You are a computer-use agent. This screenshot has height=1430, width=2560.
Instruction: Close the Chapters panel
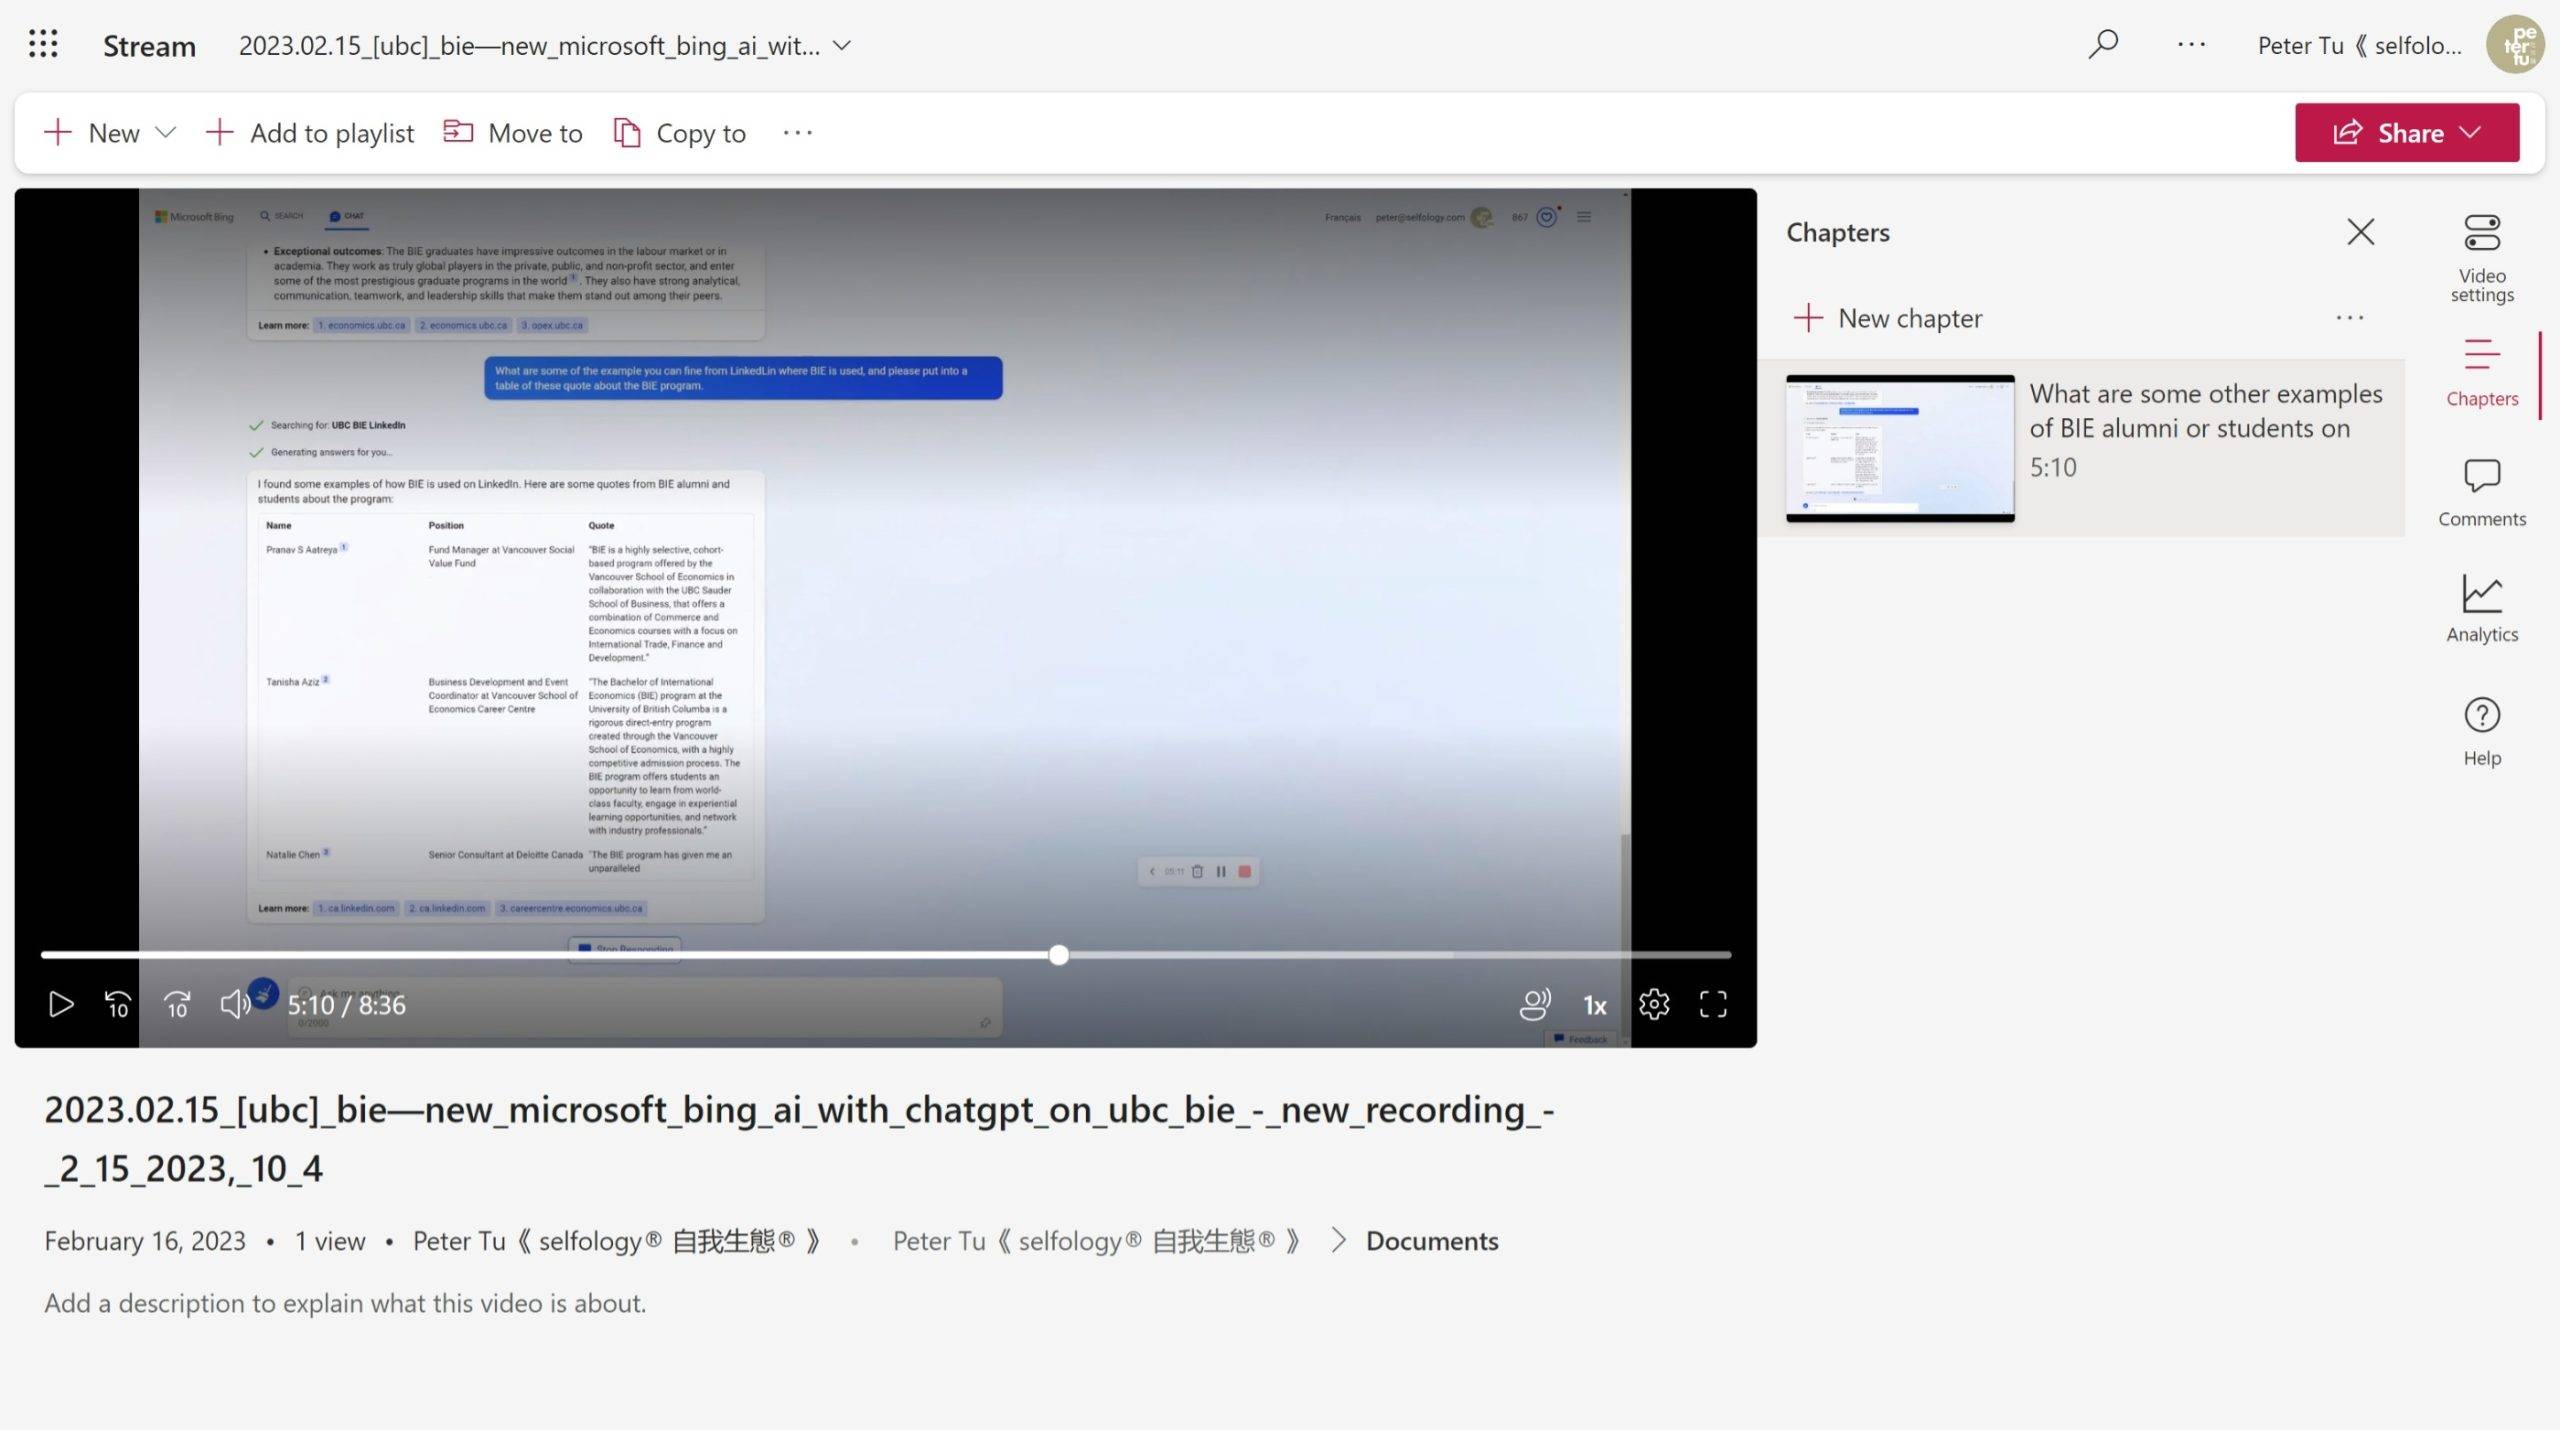point(2360,232)
